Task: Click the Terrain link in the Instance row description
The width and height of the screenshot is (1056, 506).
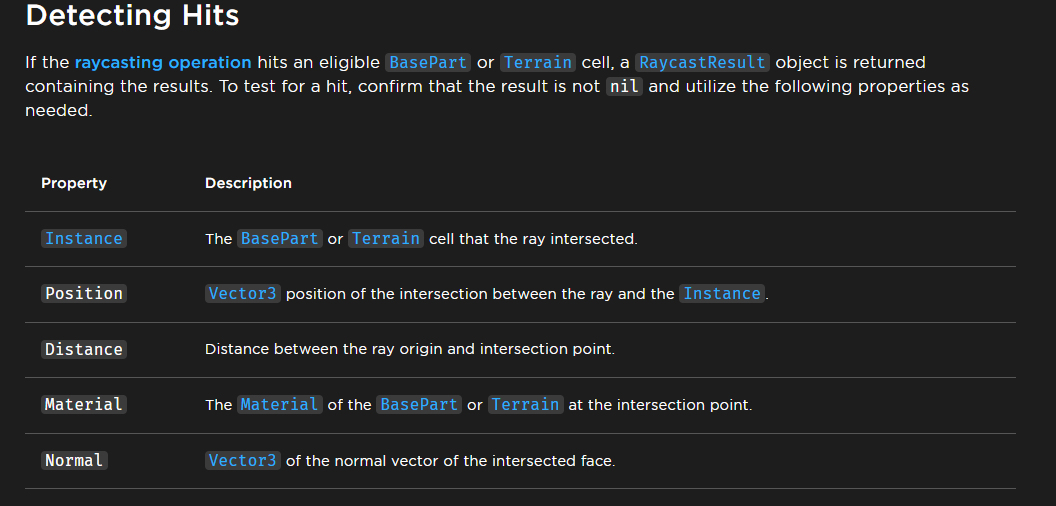Action: 386,239
